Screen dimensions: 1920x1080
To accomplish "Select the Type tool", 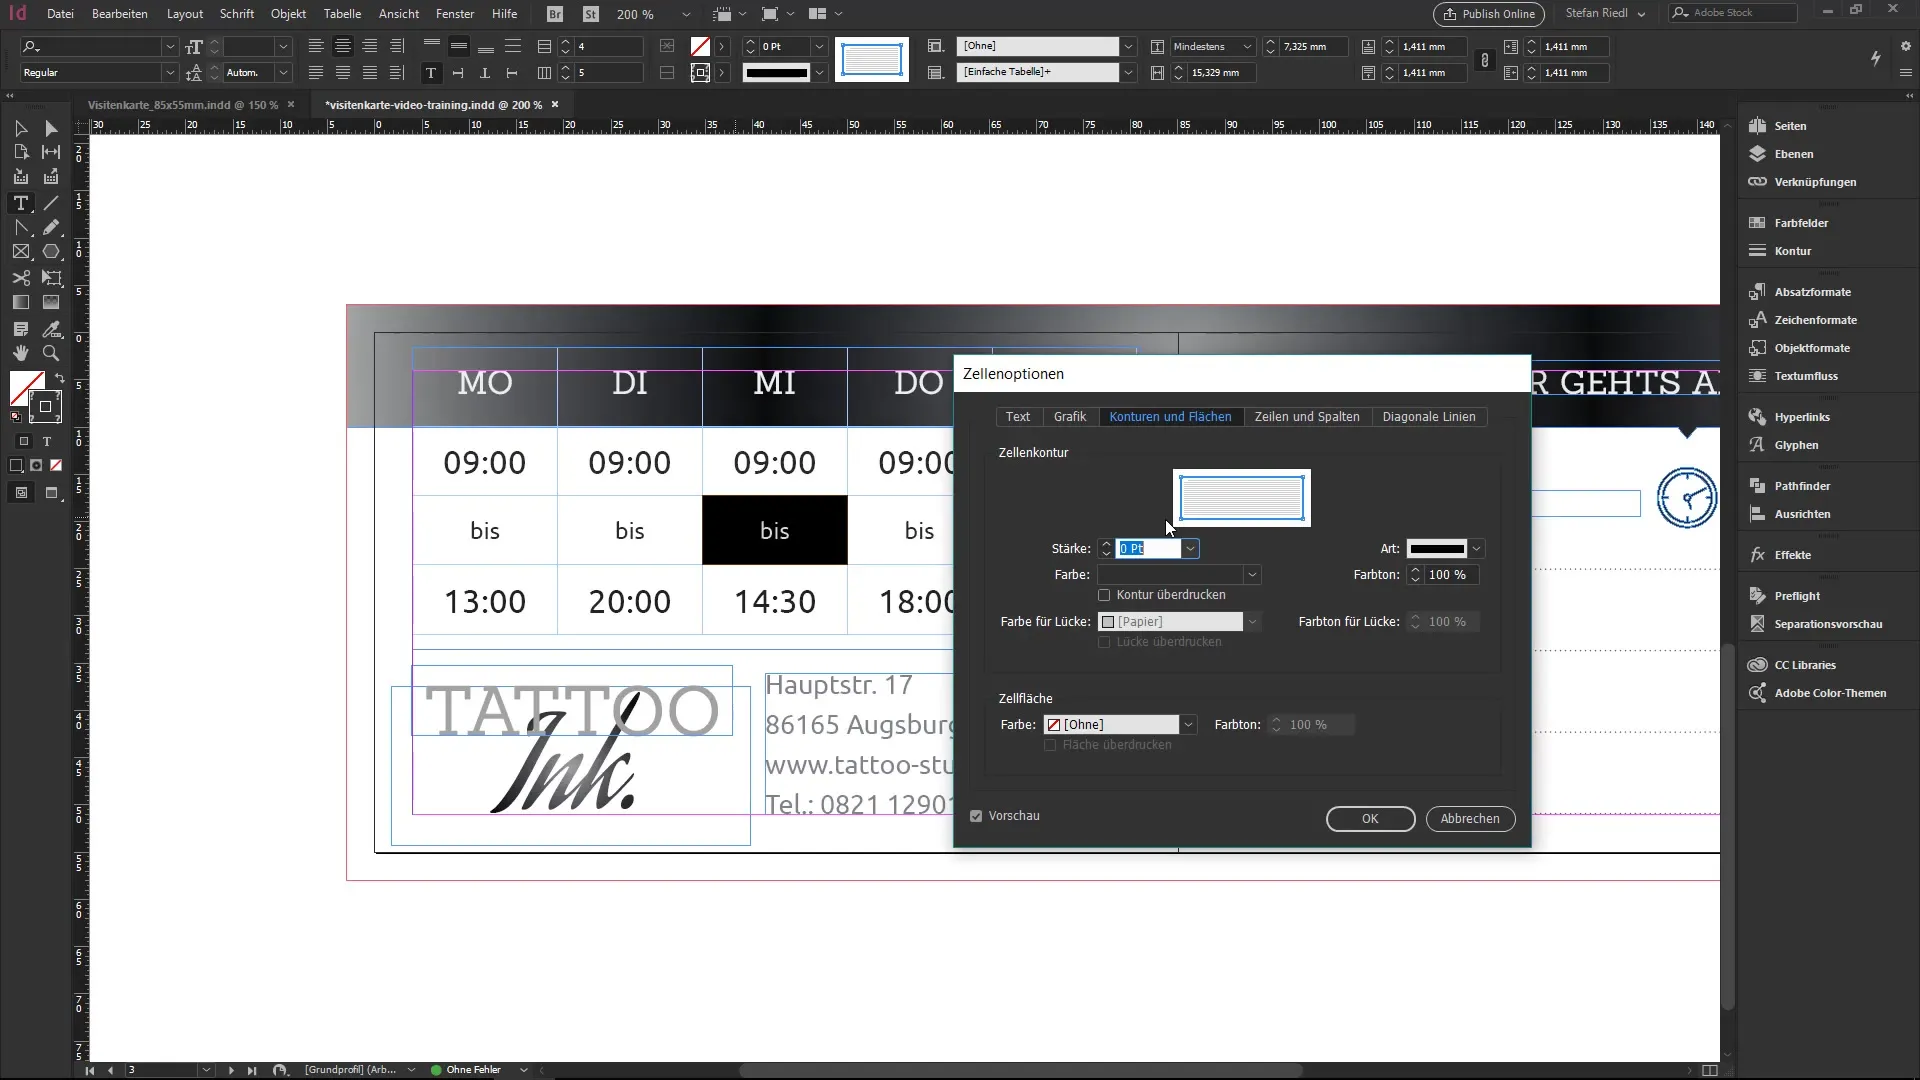I will 20,203.
